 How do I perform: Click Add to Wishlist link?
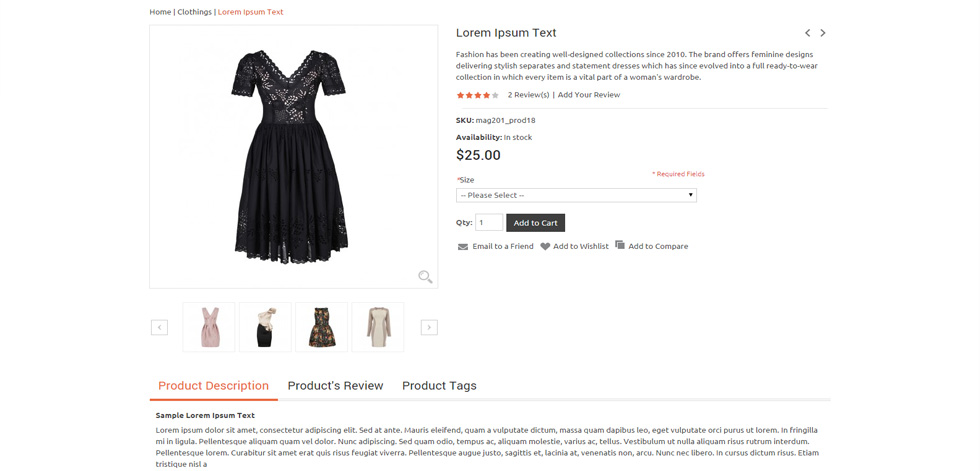581,246
